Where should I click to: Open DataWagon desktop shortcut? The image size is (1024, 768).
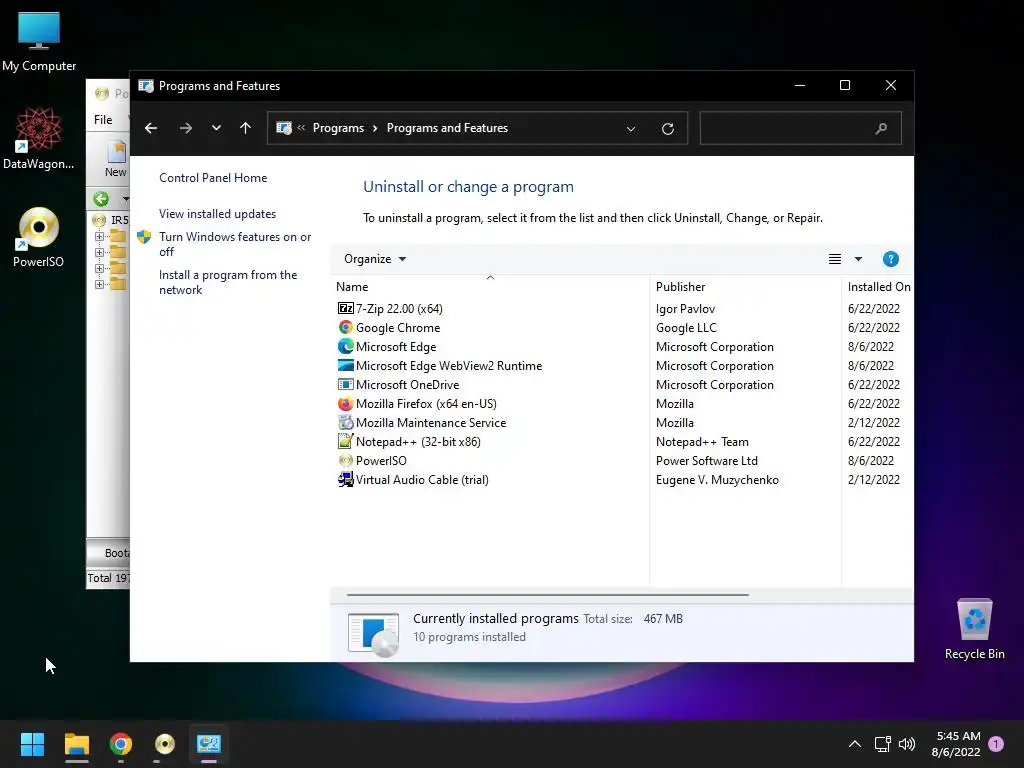[x=39, y=138]
